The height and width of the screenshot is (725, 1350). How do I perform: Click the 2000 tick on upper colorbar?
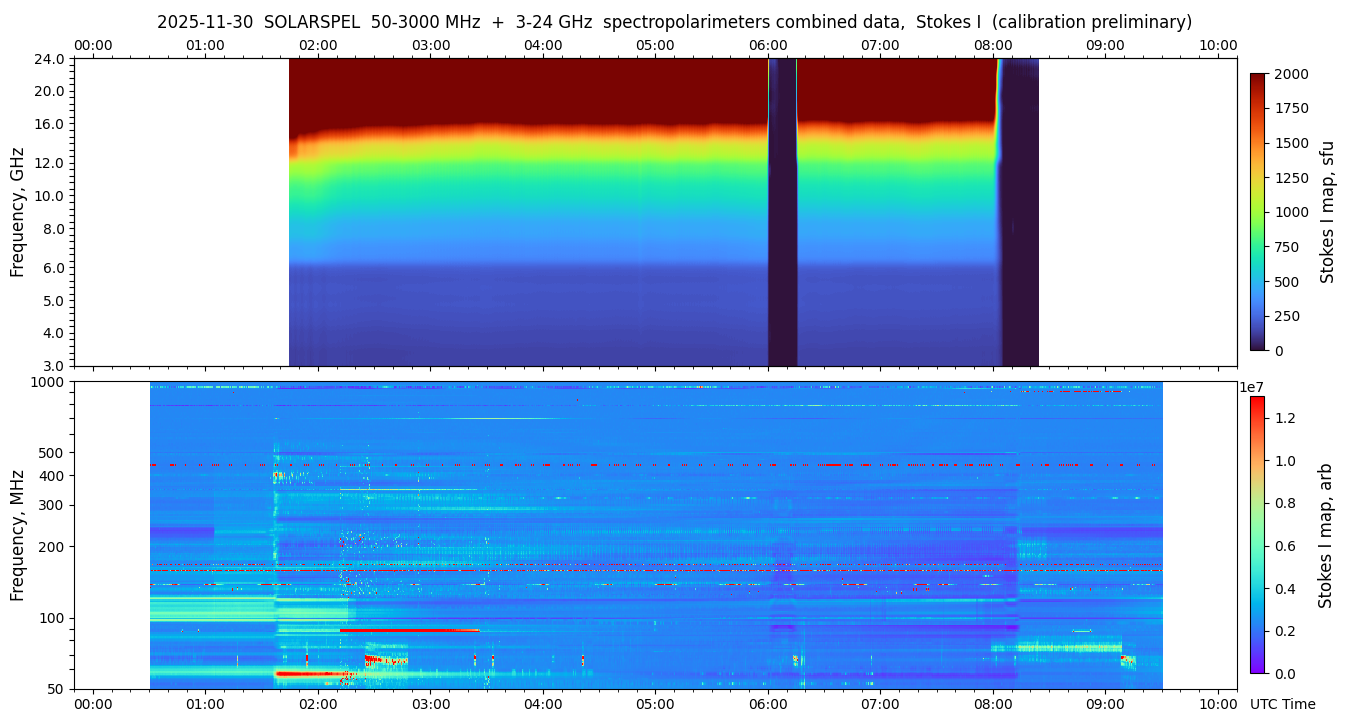pos(1294,74)
